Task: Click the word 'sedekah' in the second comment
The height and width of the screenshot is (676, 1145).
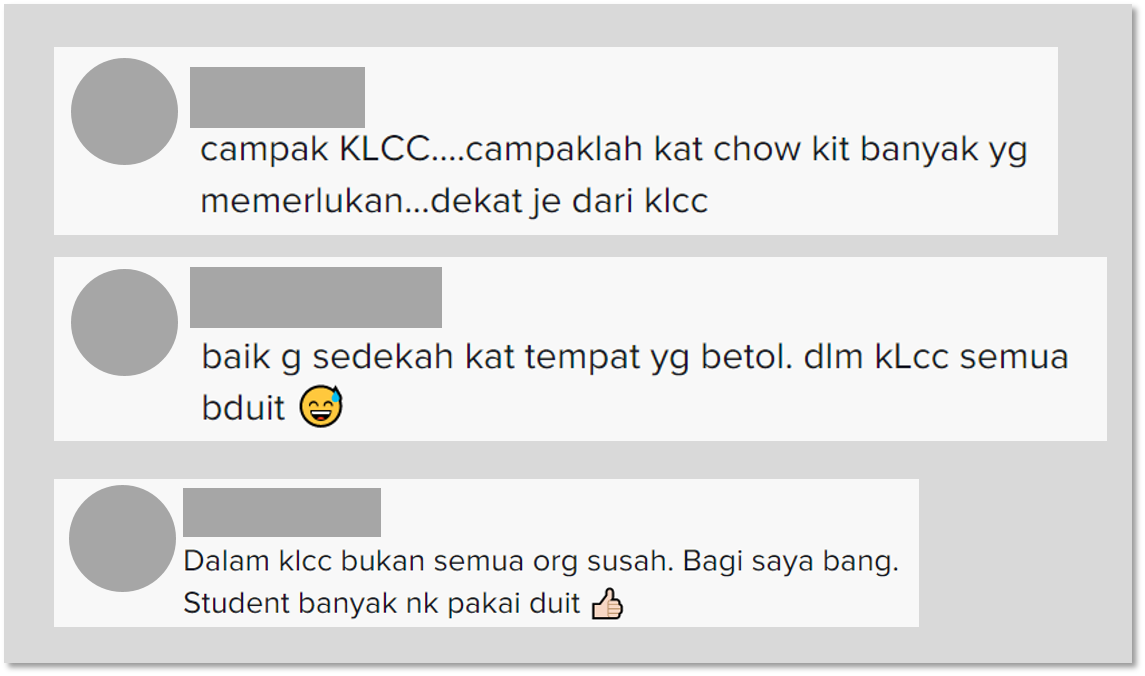Action: point(383,357)
